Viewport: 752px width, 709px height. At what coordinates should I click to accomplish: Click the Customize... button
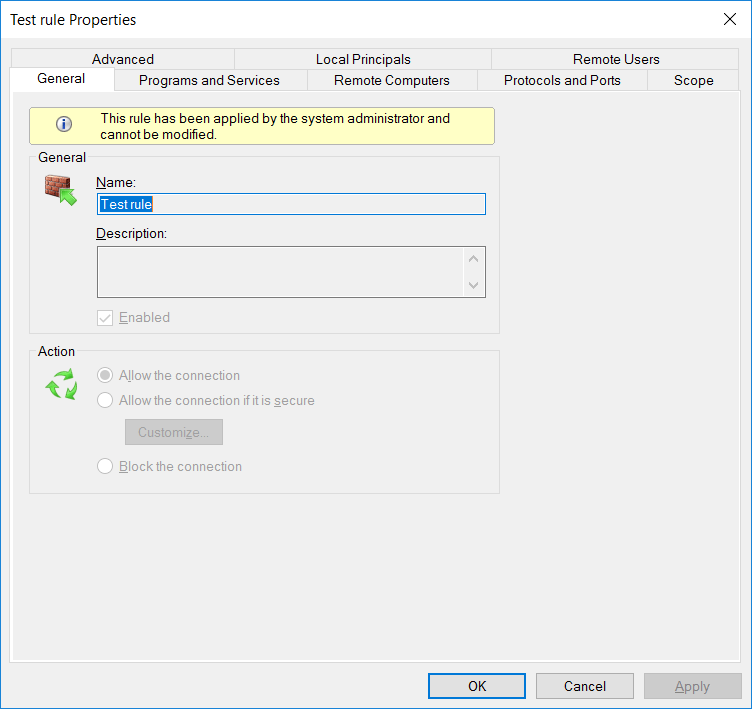click(174, 432)
